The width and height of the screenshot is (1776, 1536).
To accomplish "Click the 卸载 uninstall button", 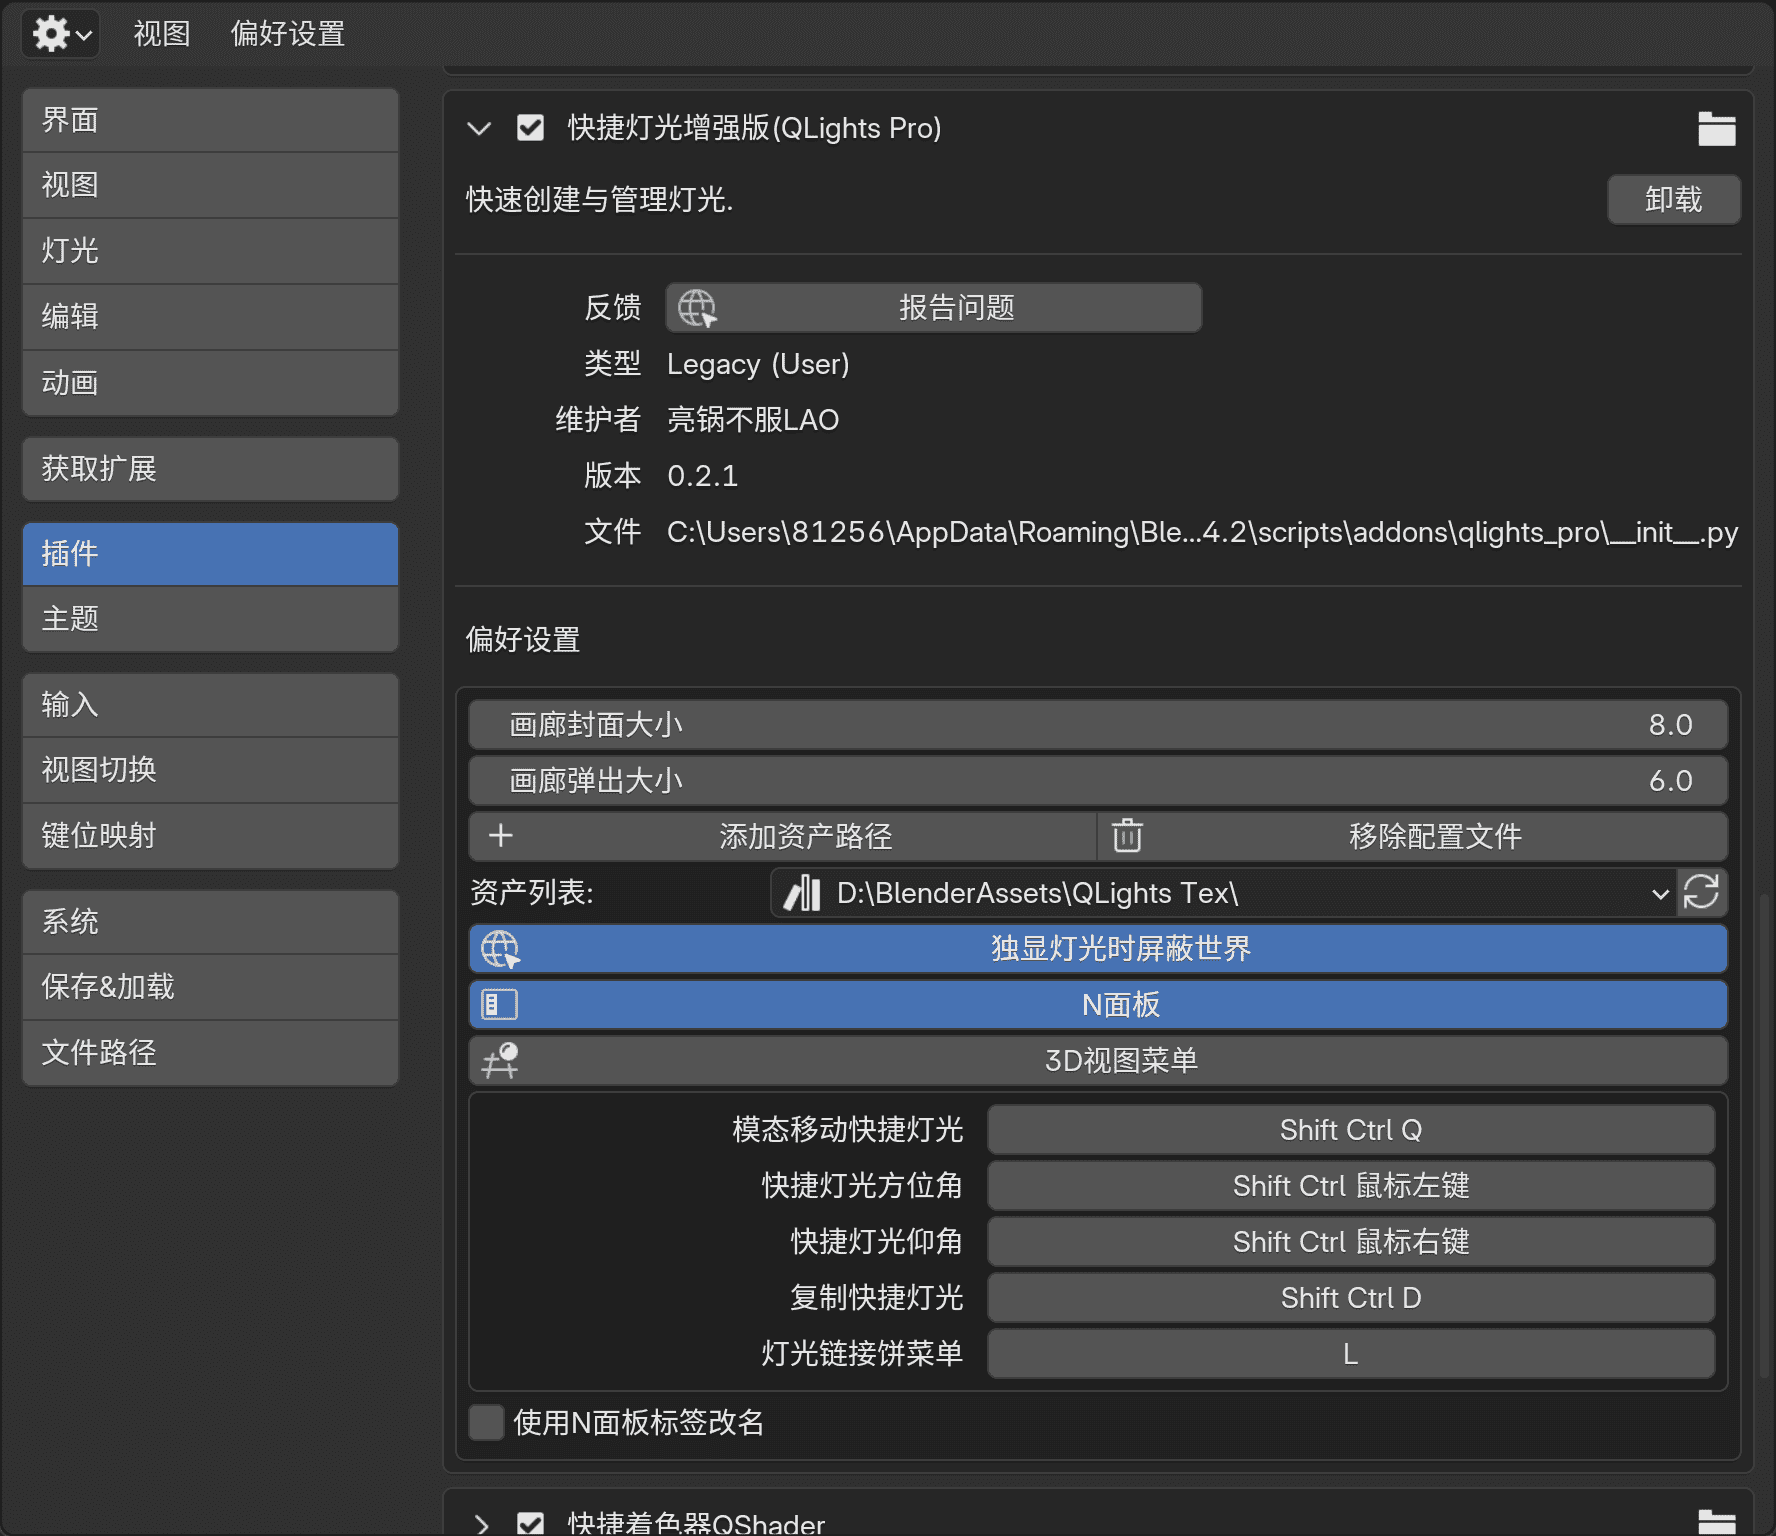I will point(1673,200).
